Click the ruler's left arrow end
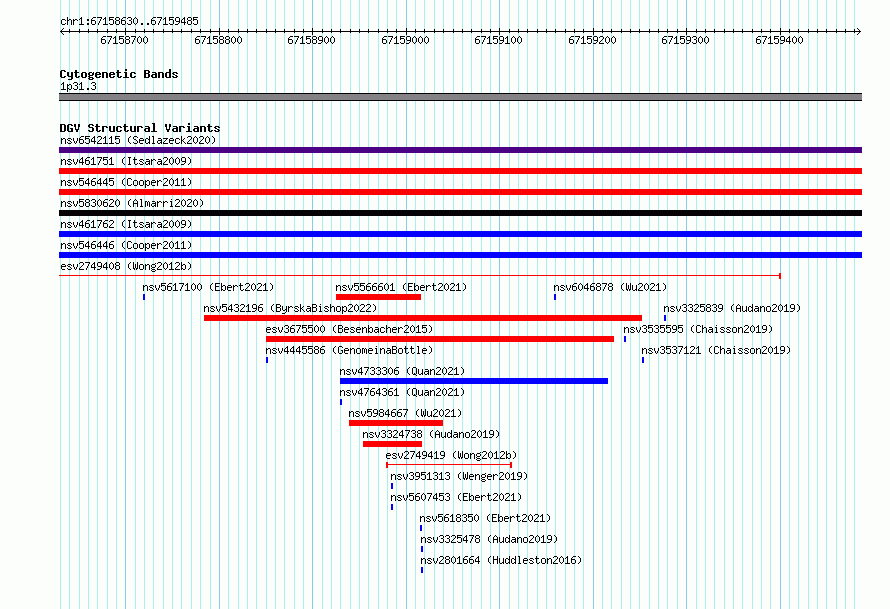The width and height of the screenshot is (890, 609). [62, 32]
